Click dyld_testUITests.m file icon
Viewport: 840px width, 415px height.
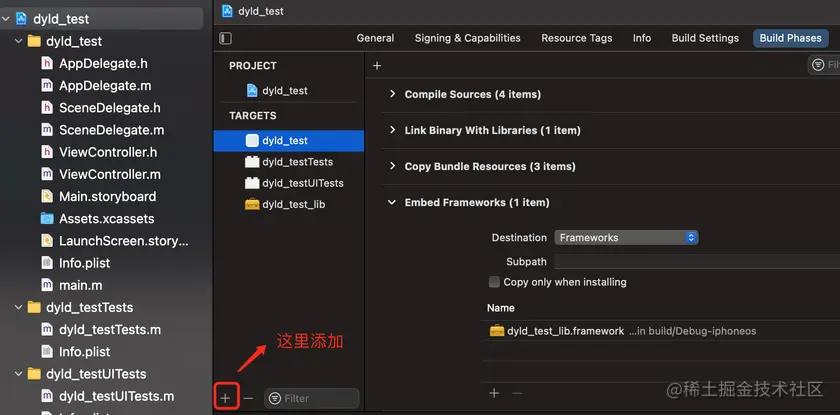(x=47, y=396)
